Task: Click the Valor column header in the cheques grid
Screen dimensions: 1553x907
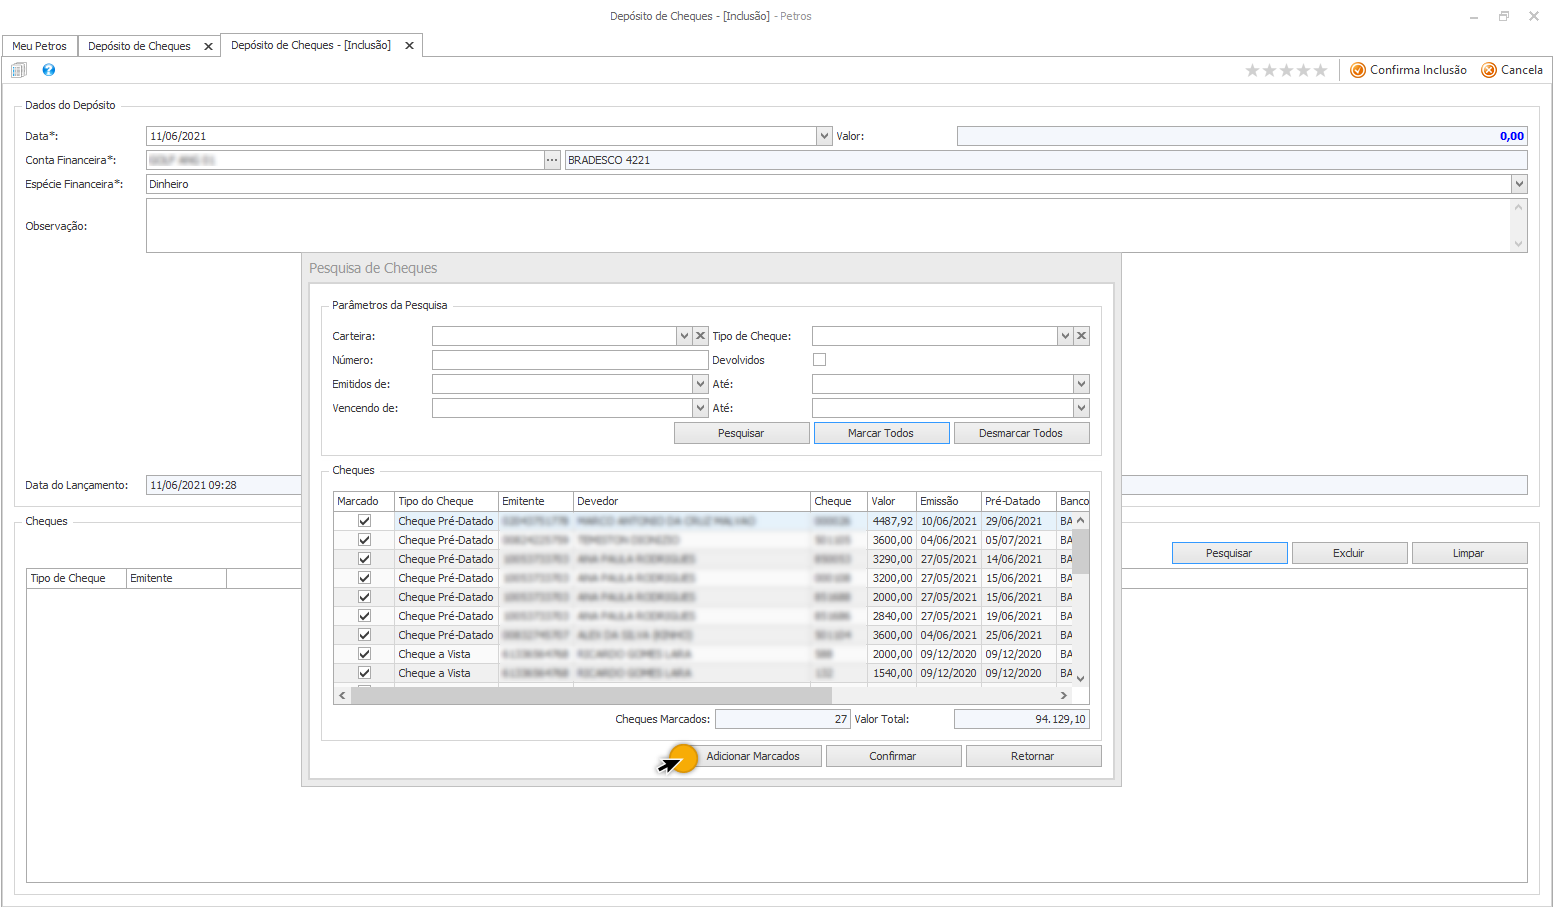Action: [x=892, y=501]
